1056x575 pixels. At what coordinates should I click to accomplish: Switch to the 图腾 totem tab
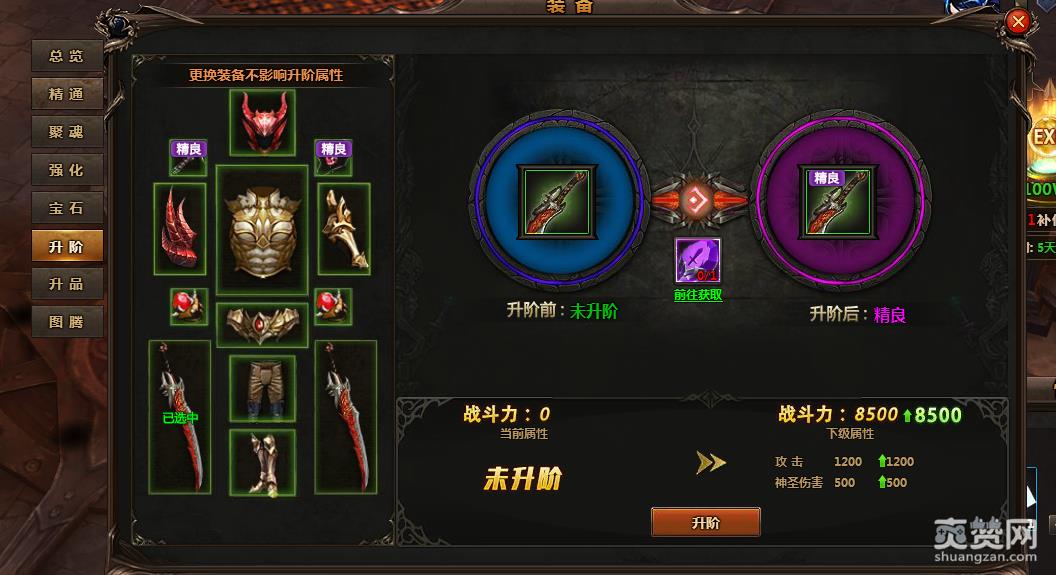67,322
